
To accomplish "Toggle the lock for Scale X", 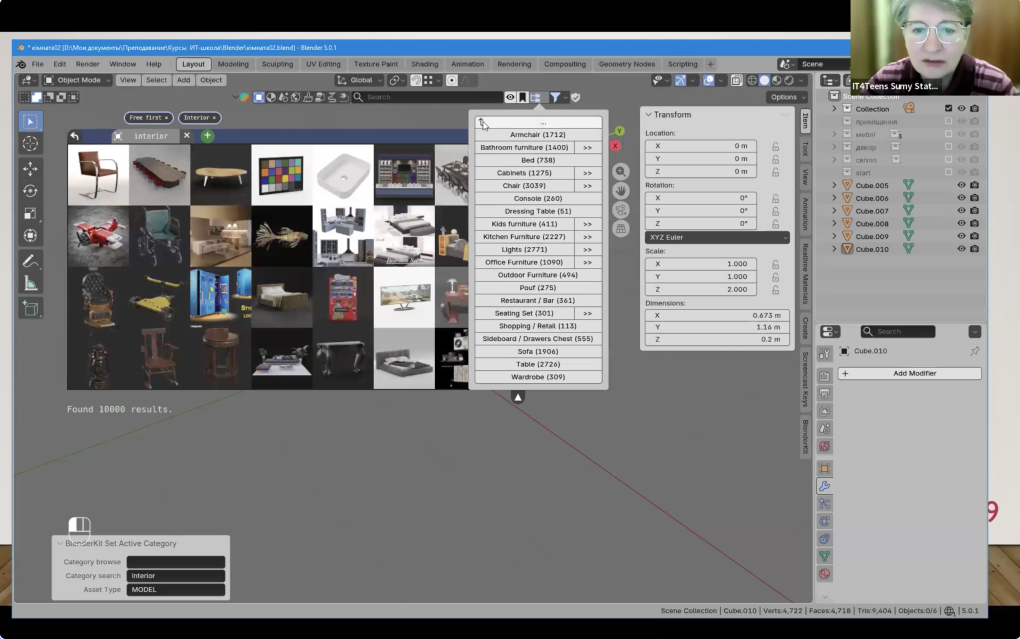I will (774, 264).
